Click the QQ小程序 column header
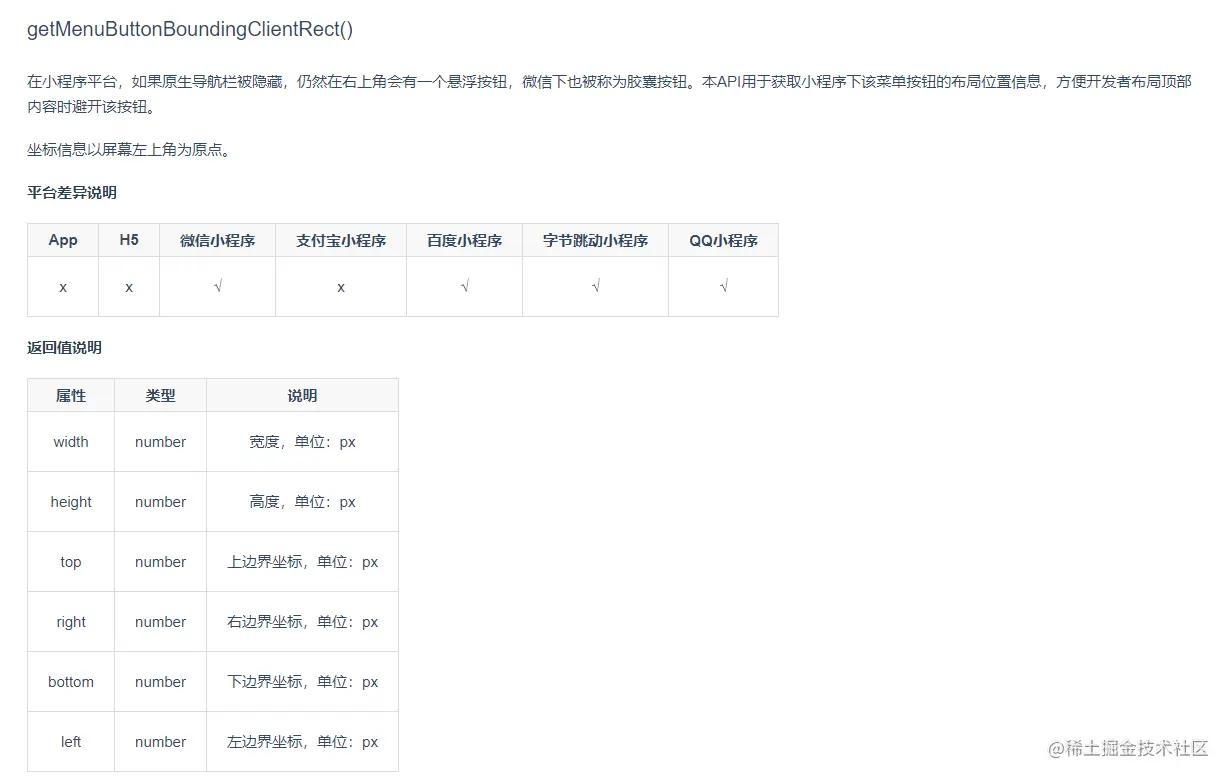This screenshot has height=781, width=1231. tap(723, 240)
